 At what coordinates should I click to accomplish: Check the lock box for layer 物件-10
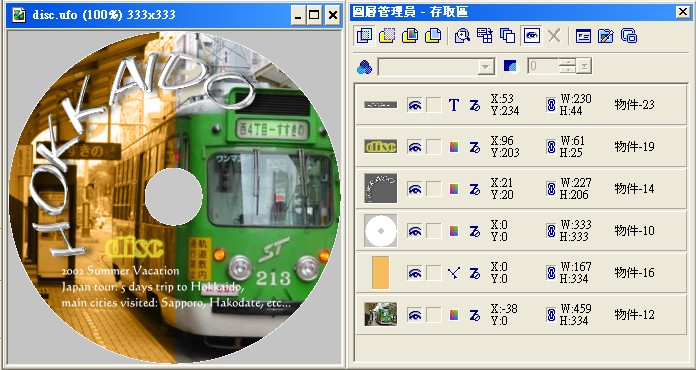(x=434, y=231)
